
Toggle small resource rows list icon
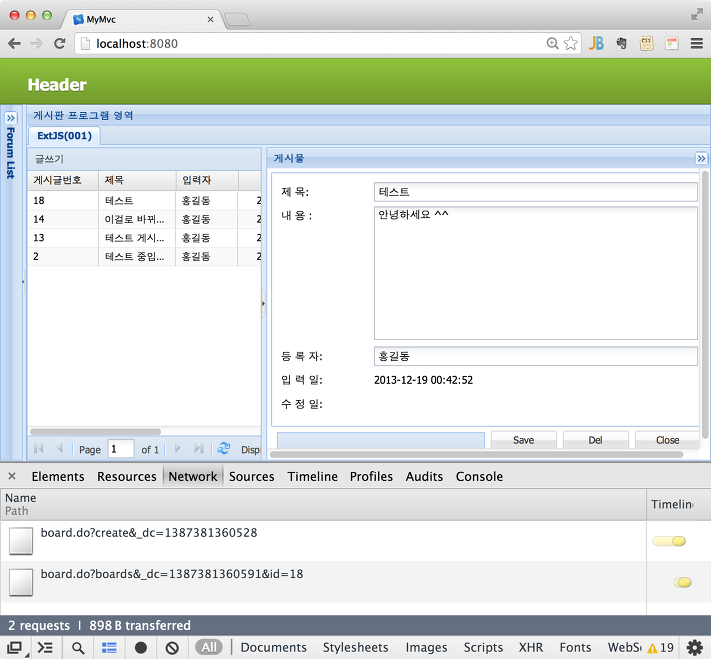coord(109,648)
